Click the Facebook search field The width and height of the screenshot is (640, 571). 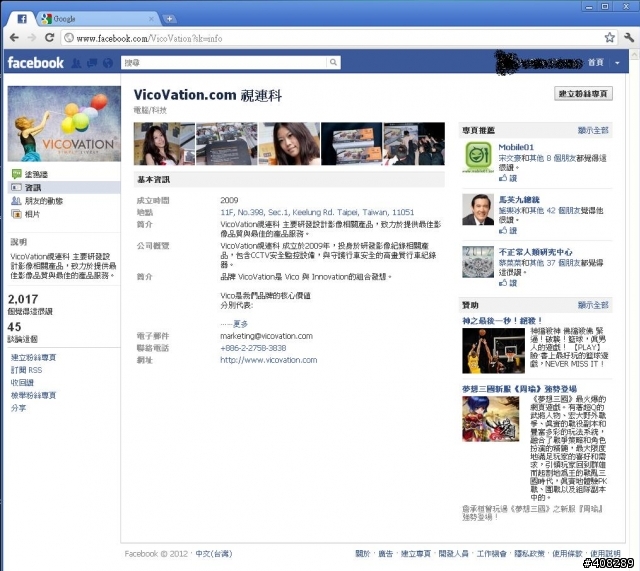coord(224,62)
